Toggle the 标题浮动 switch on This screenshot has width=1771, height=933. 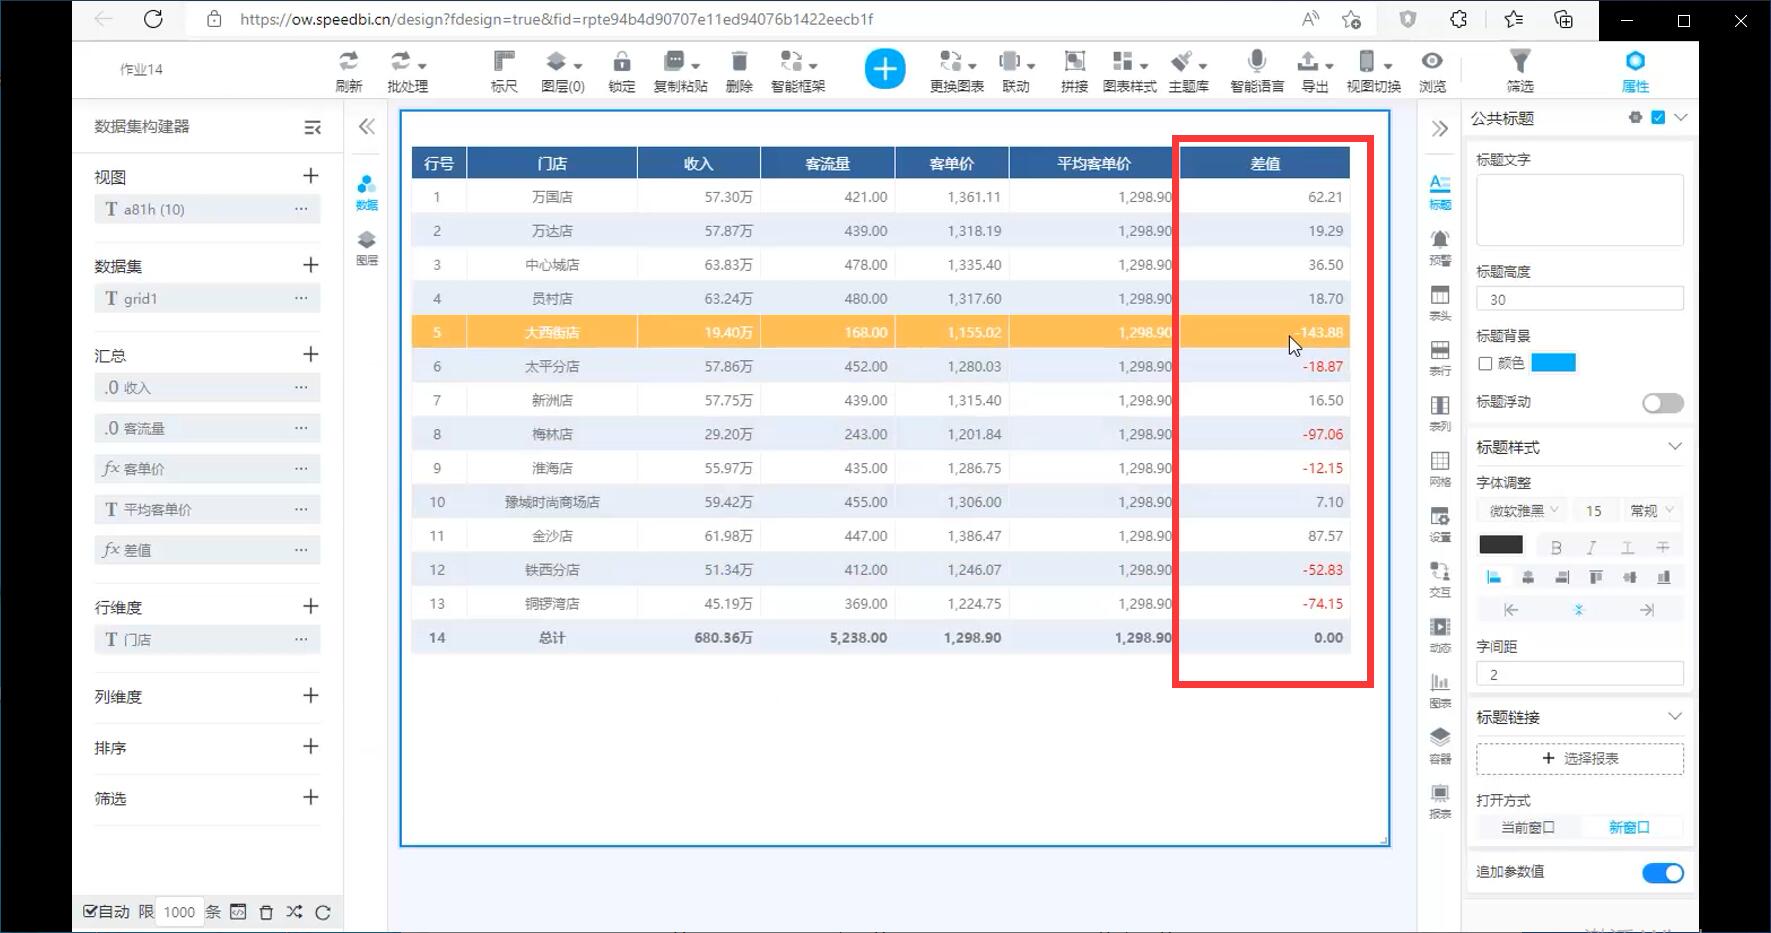(x=1662, y=403)
